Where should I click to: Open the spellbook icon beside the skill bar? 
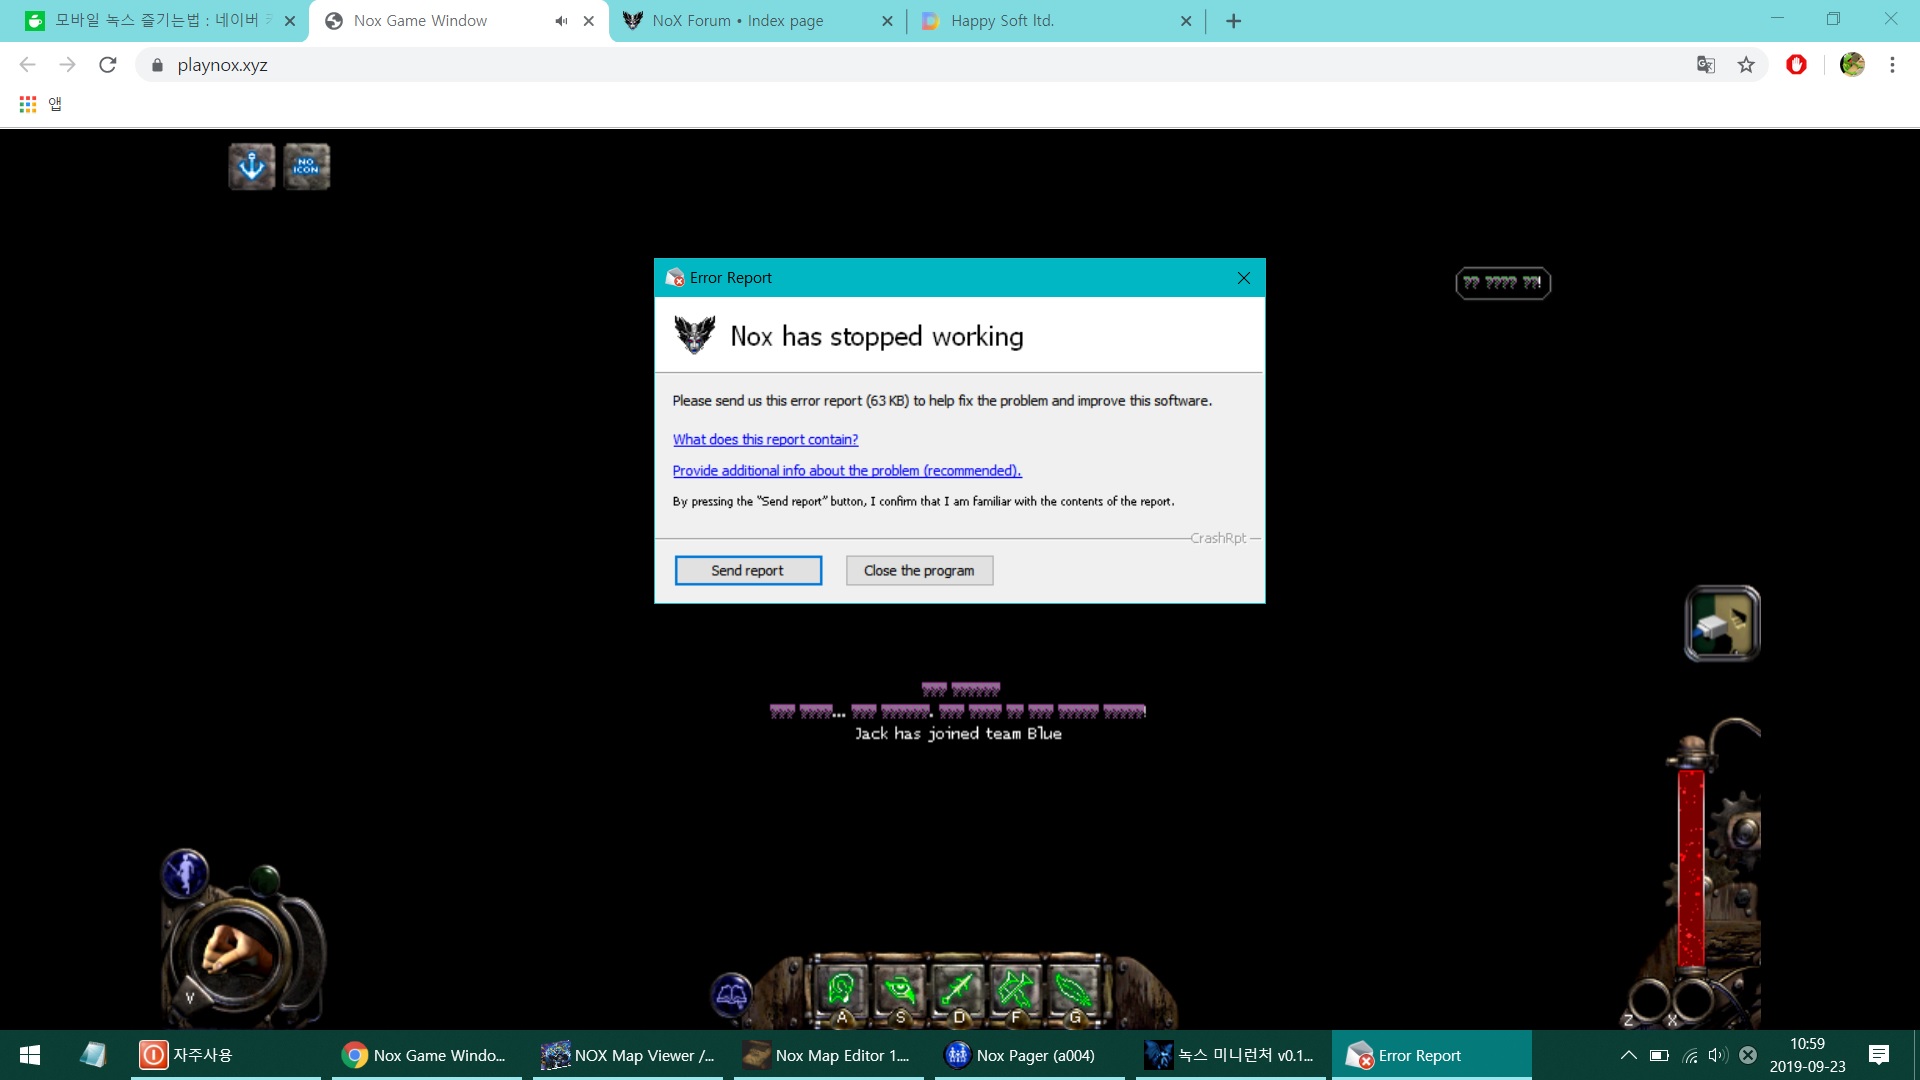[732, 994]
